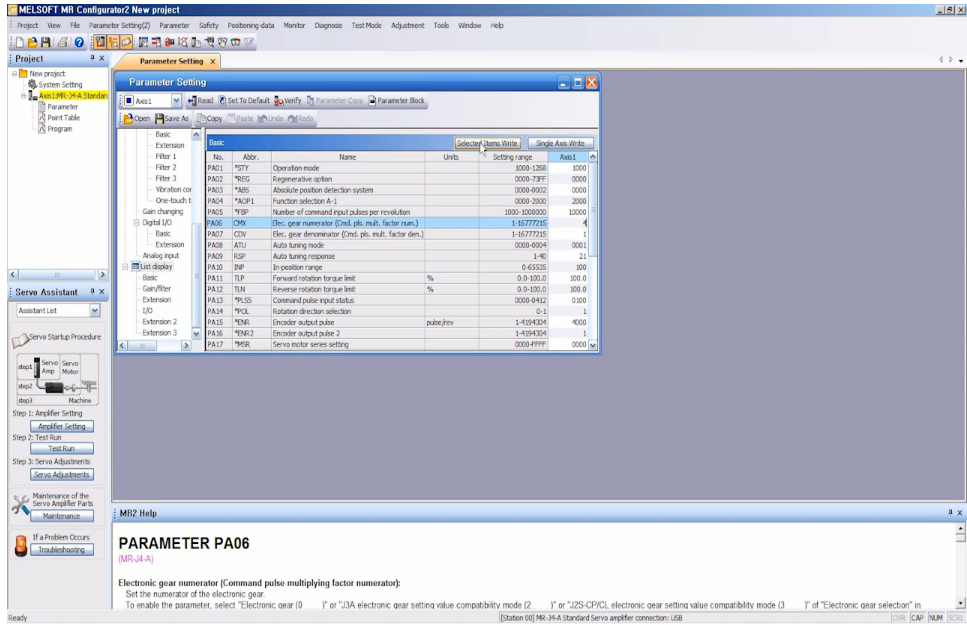Image resolution: width=967 pixels, height=625 pixels.
Task: Click the Parameter Block icon
Action: pyautogui.click(x=372, y=101)
